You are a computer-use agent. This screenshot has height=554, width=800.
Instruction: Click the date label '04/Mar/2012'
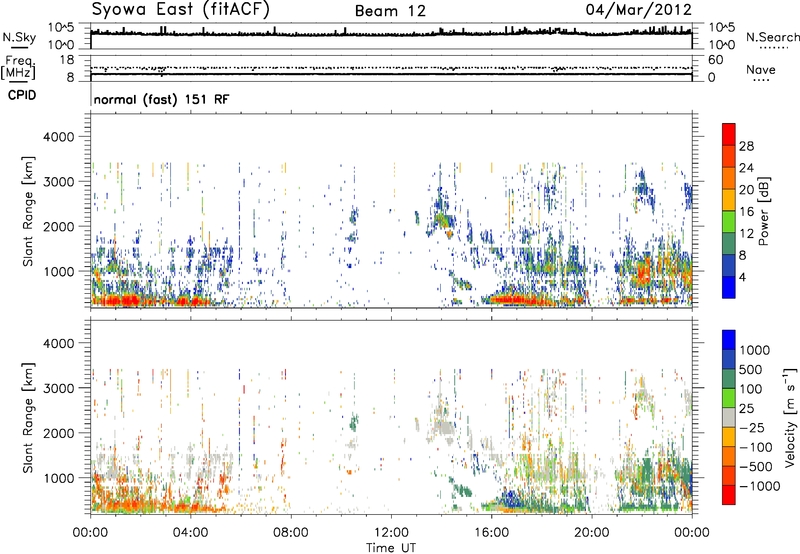639,10
